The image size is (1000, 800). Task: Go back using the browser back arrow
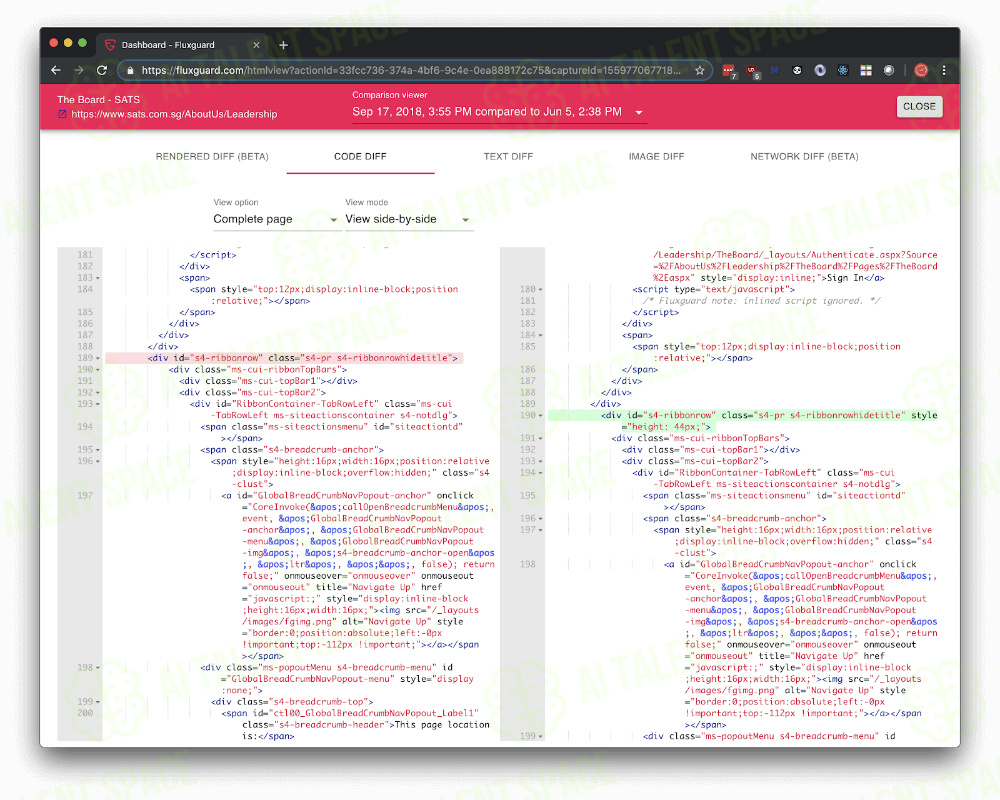[56, 70]
